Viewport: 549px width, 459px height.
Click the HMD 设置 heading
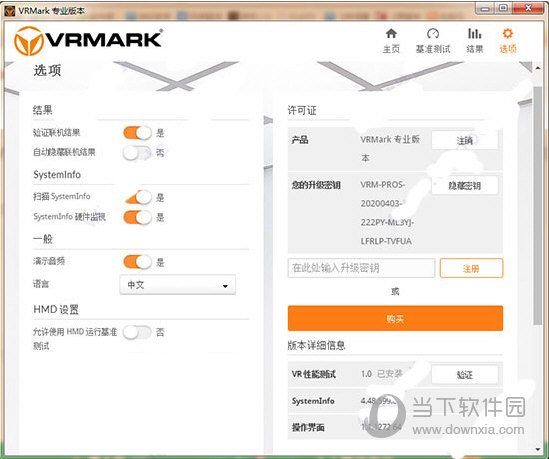pos(56,310)
